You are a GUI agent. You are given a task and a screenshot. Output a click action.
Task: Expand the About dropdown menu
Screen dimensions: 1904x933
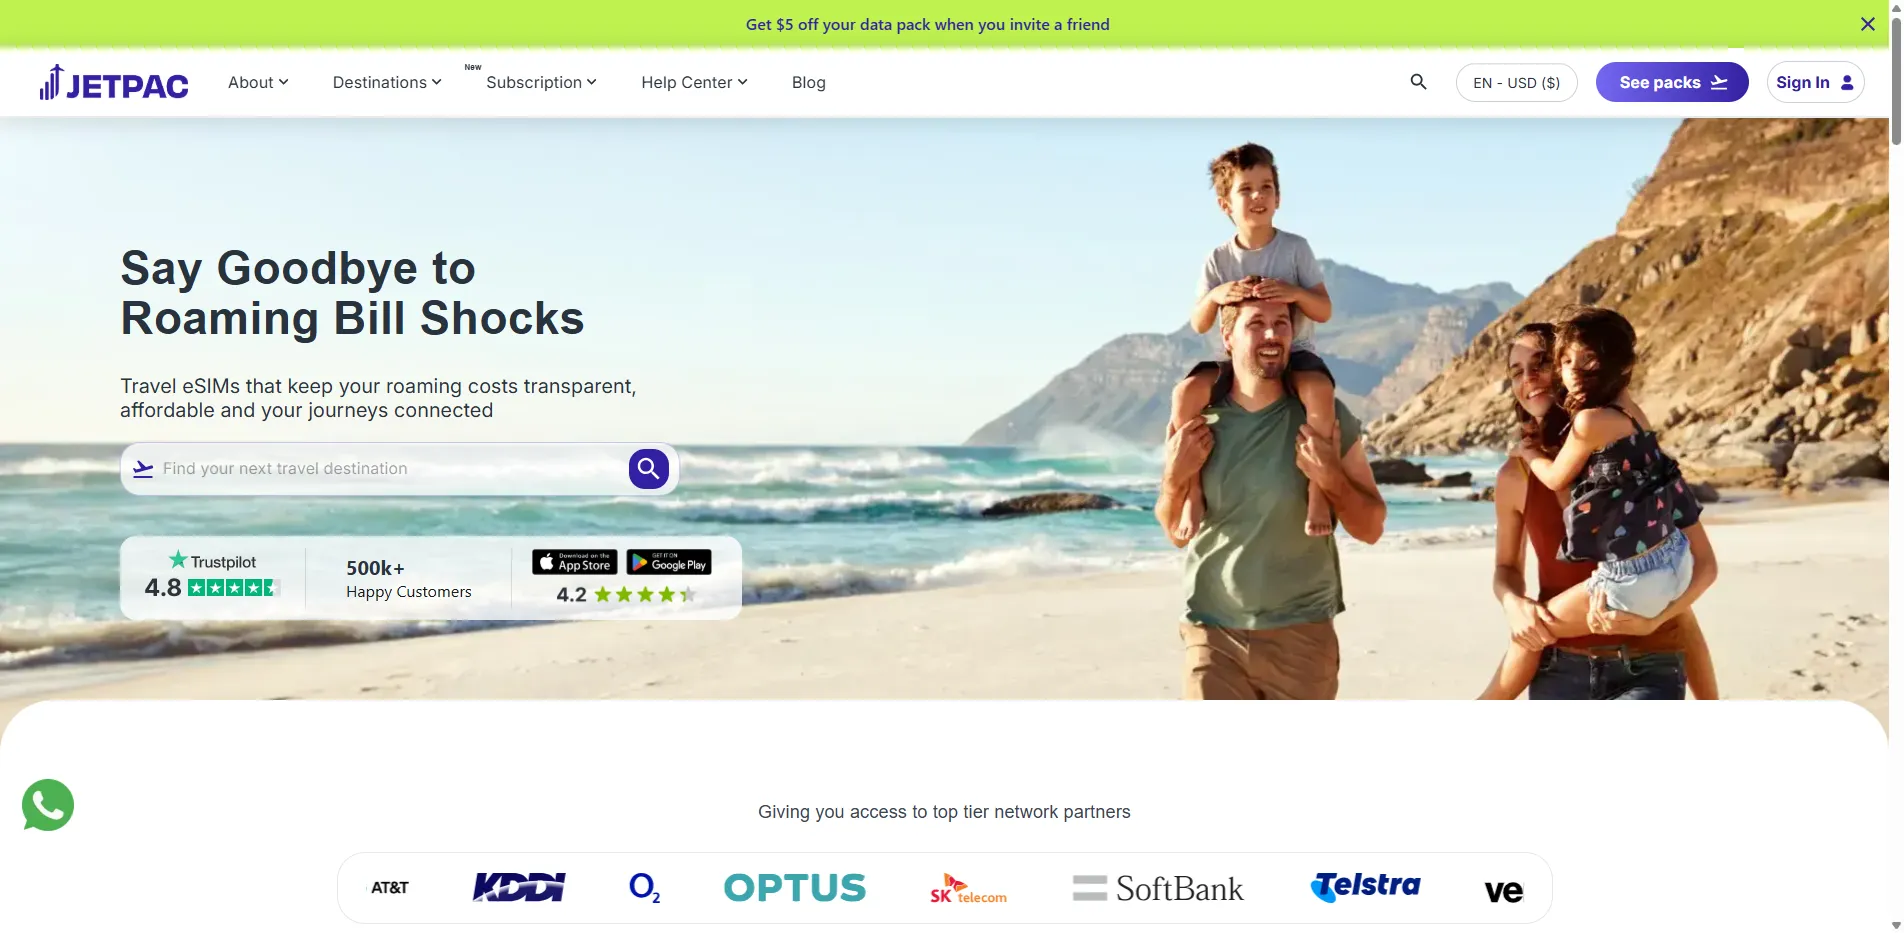258,82
